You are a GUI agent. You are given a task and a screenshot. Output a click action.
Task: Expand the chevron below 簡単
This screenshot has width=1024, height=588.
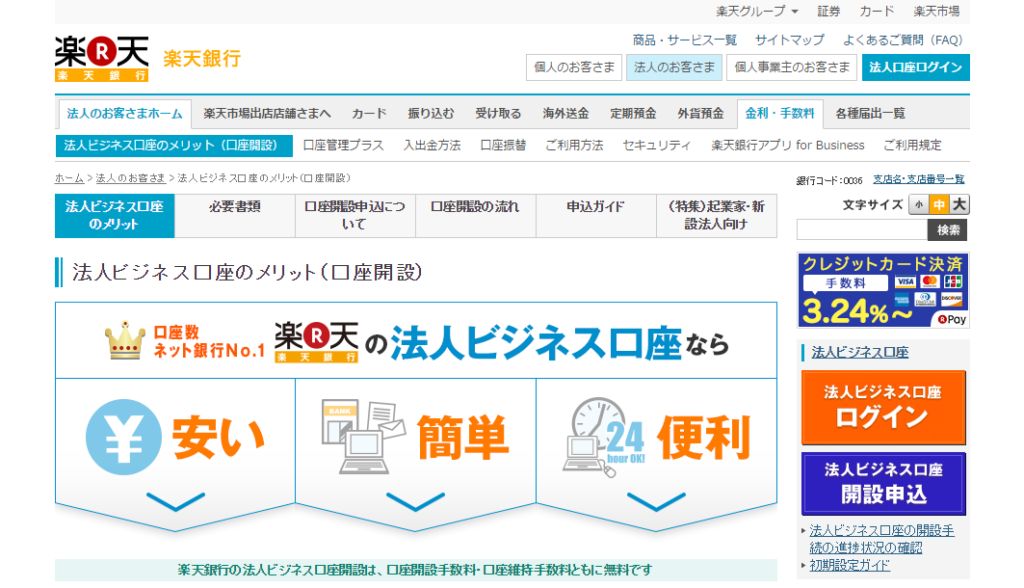[415, 499]
